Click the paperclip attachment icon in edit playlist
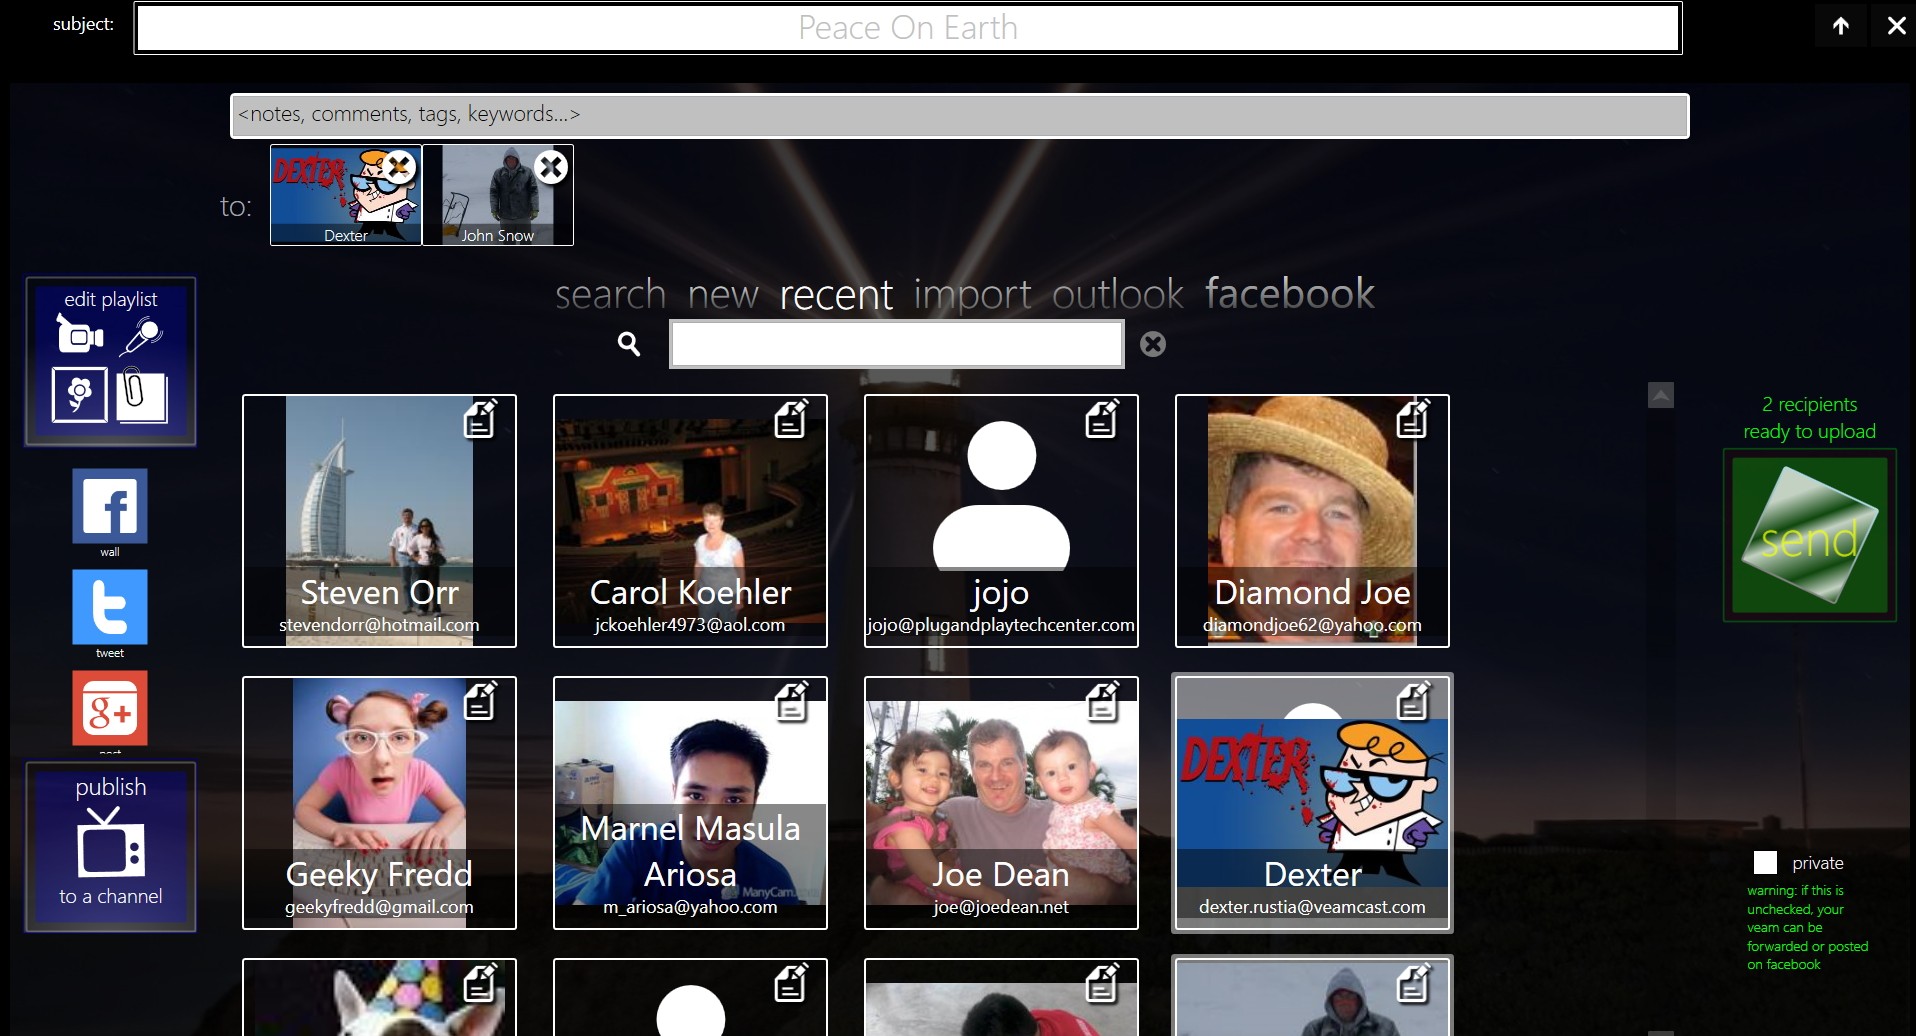Viewport: 1916px width, 1036px height. (x=141, y=394)
